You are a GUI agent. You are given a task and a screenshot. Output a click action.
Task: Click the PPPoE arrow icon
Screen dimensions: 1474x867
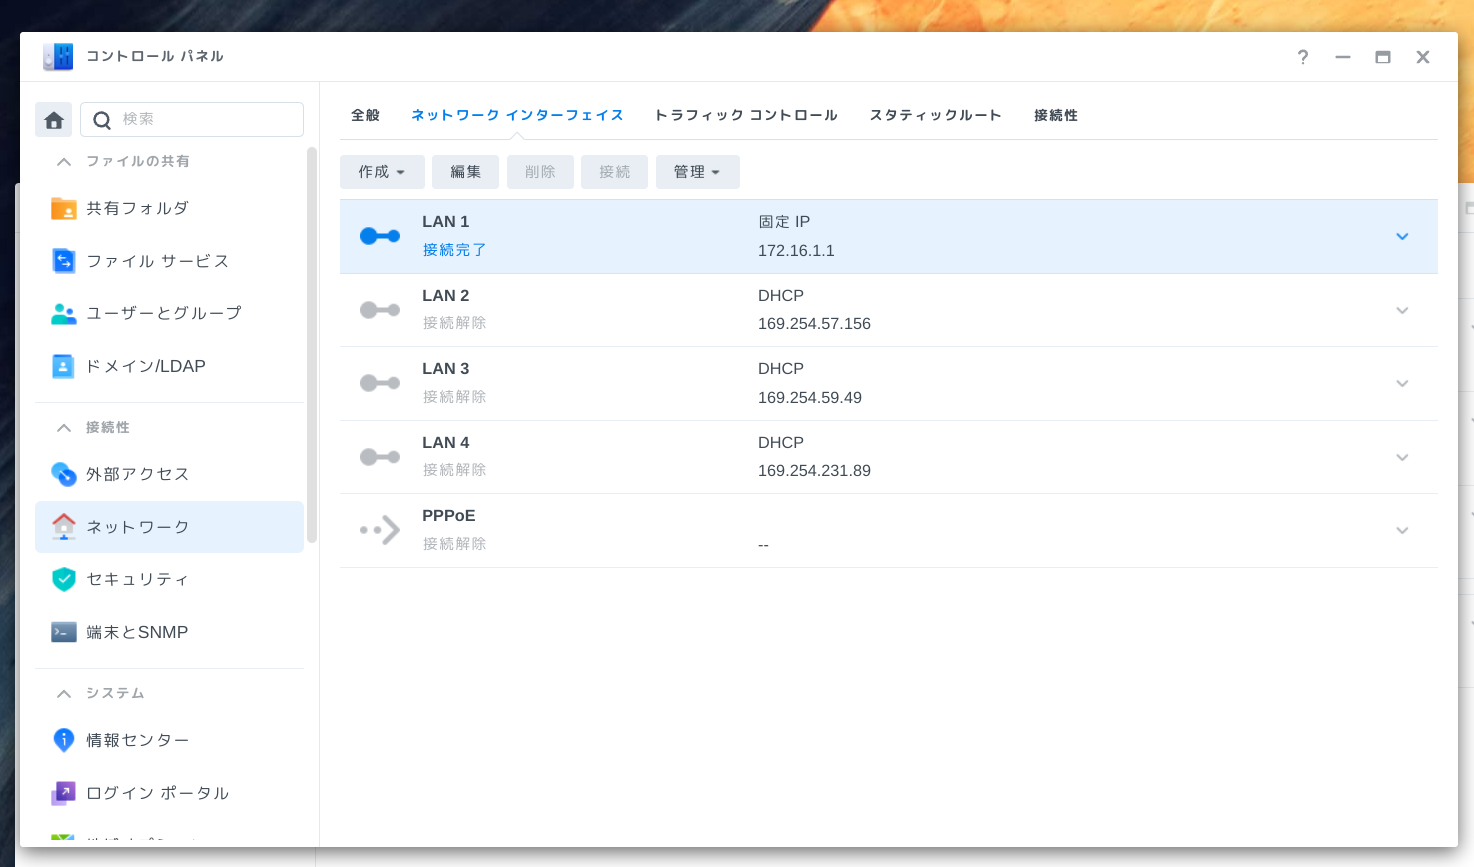(x=380, y=530)
